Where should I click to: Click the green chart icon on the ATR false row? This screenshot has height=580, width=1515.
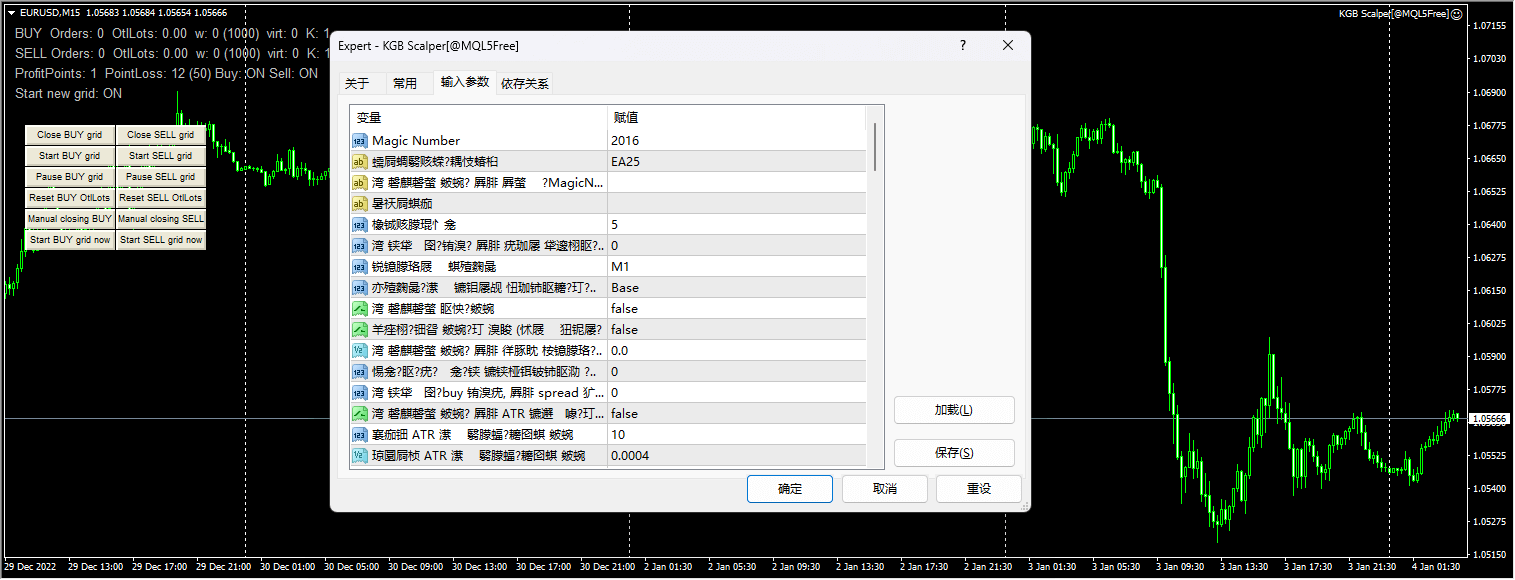point(359,413)
